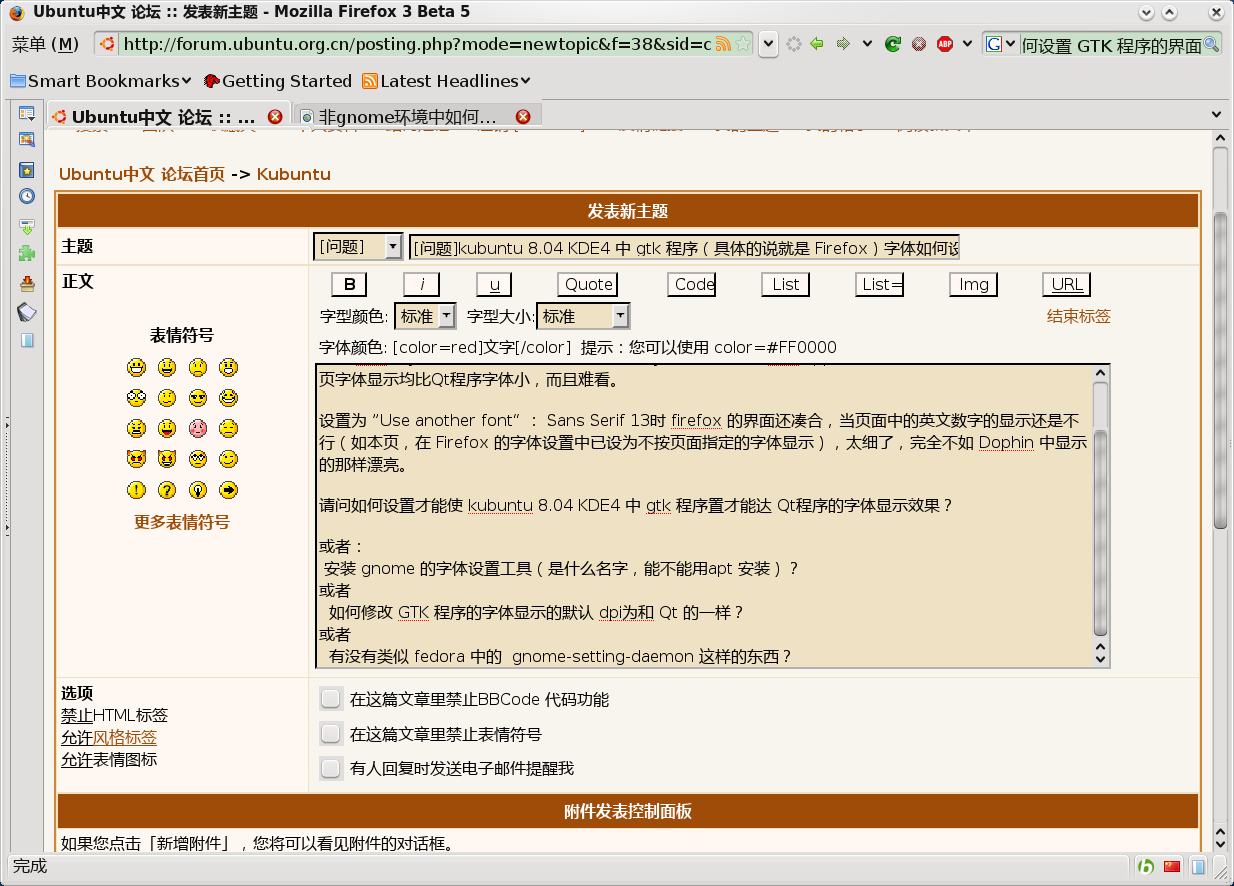Viewport: 1234px width, 886px height.
Task: Open the 'Ubuntu中文 论坛首页' breadcrumb link
Action: pyautogui.click(x=142, y=174)
